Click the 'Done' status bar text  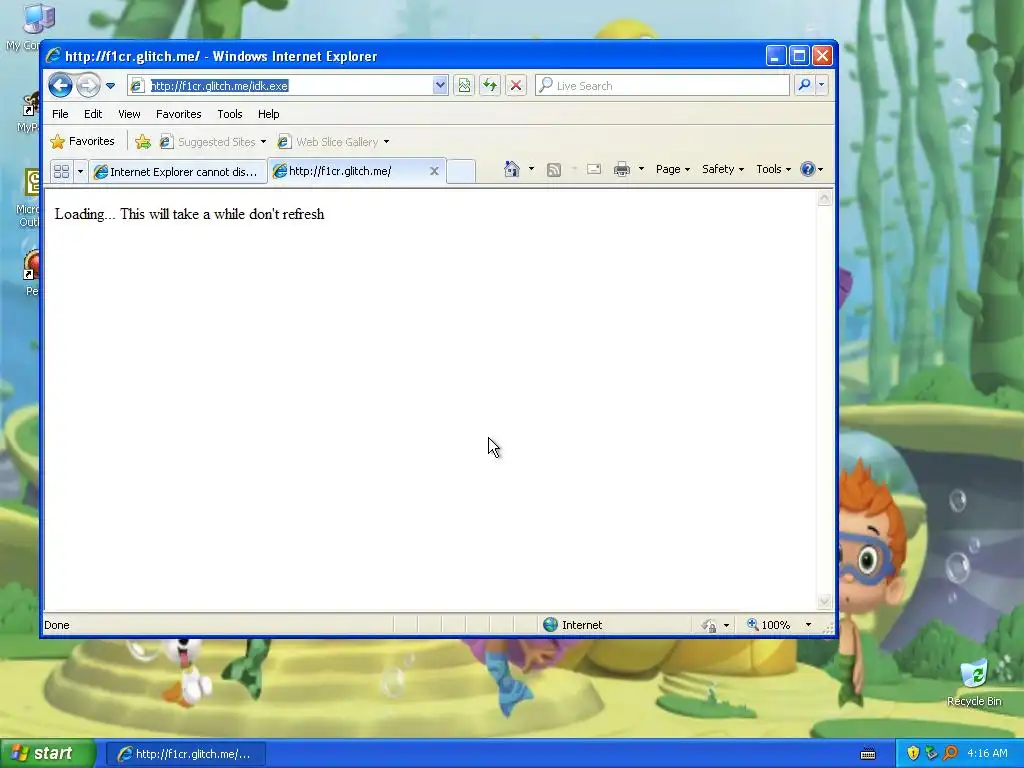click(57, 625)
